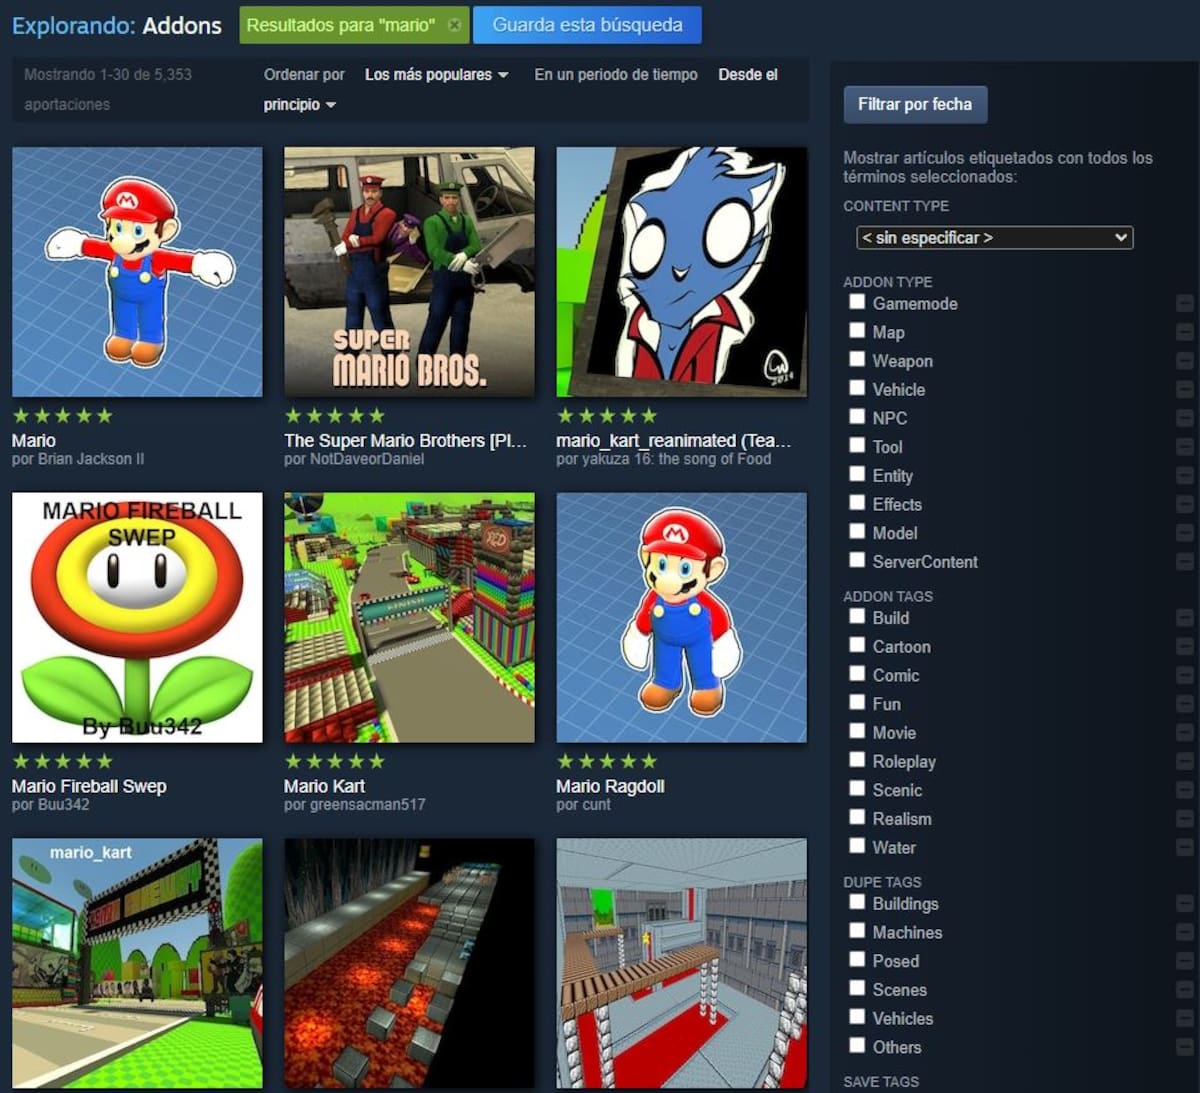The image size is (1200, 1093).
Task: Enable the Effects checkbox
Action: (x=857, y=503)
